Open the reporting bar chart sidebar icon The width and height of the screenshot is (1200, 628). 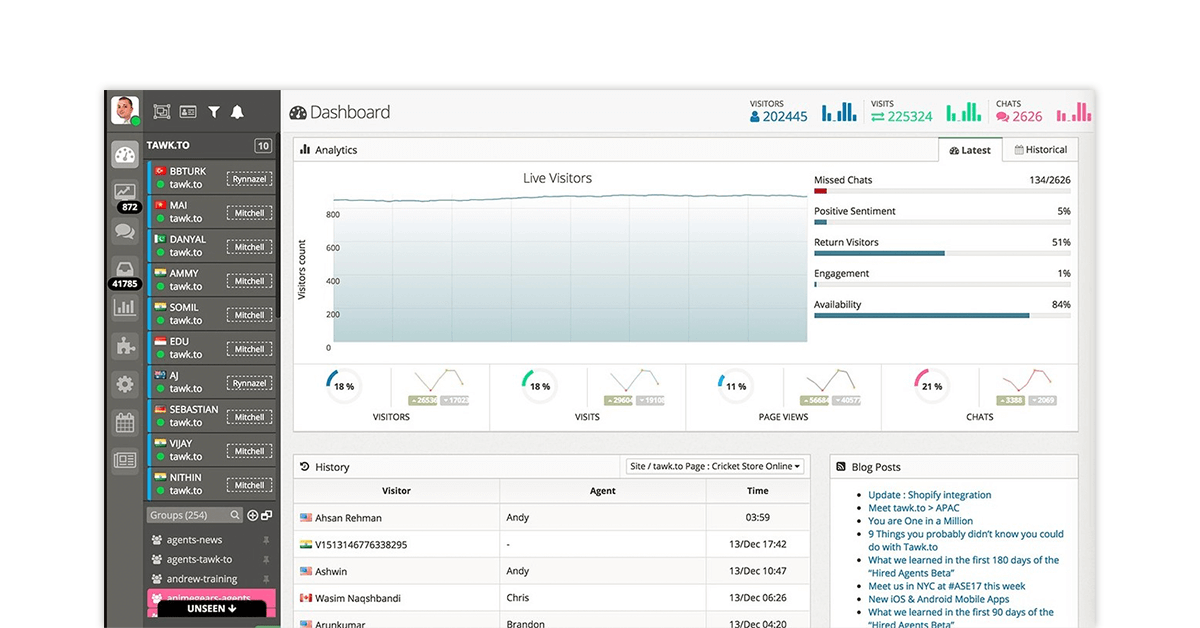(x=125, y=307)
